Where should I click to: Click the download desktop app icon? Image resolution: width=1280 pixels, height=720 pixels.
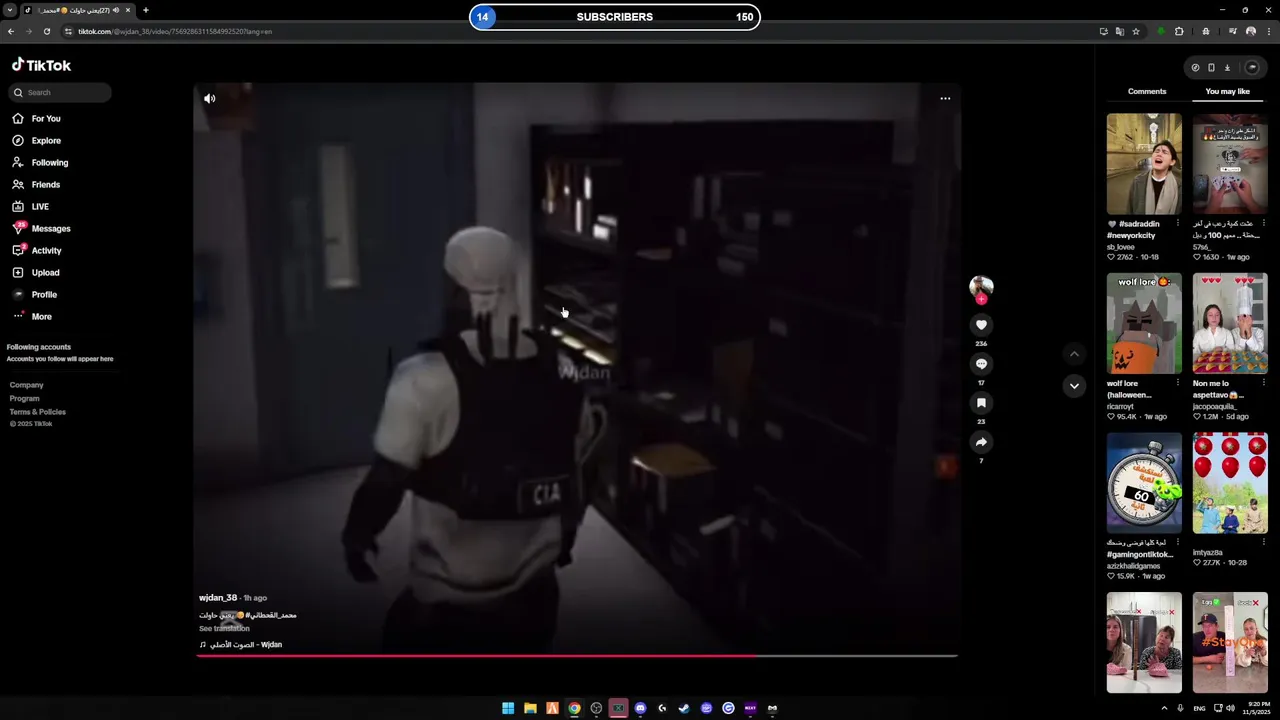pos(1227,68)
